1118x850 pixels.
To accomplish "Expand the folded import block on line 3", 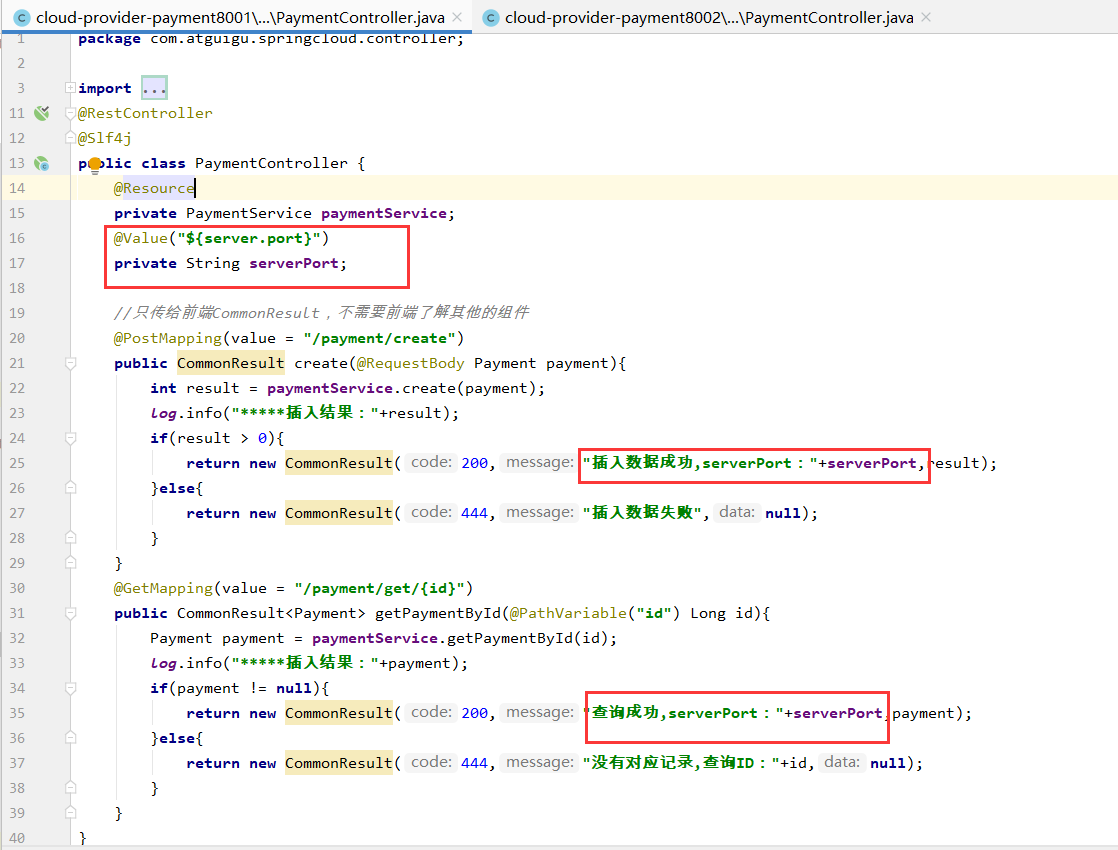I will (x=70, y=88).
